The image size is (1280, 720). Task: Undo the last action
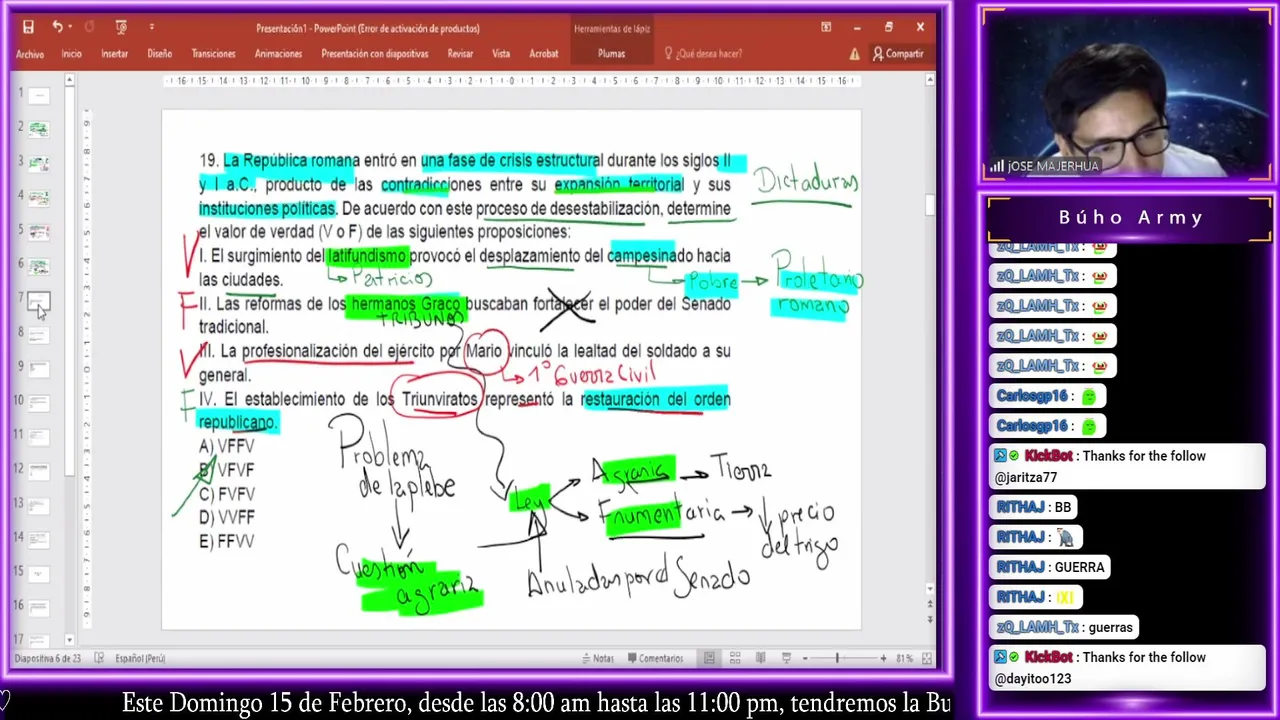[57, 27]
